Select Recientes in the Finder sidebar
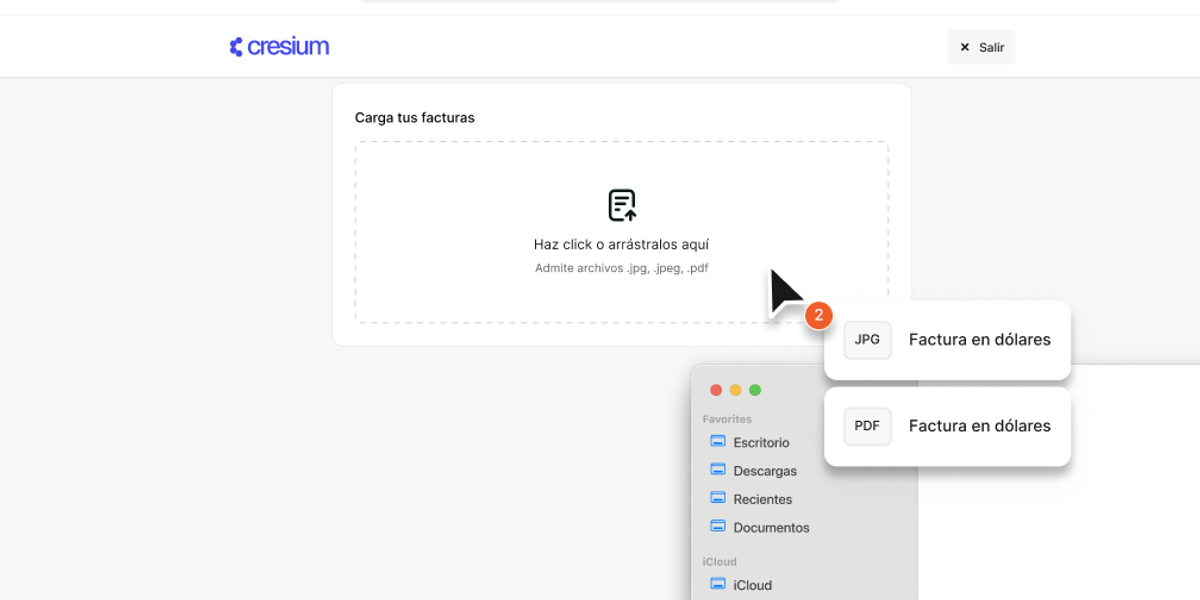Viewport: 1200px width, 600px height. tap(751, 499)
